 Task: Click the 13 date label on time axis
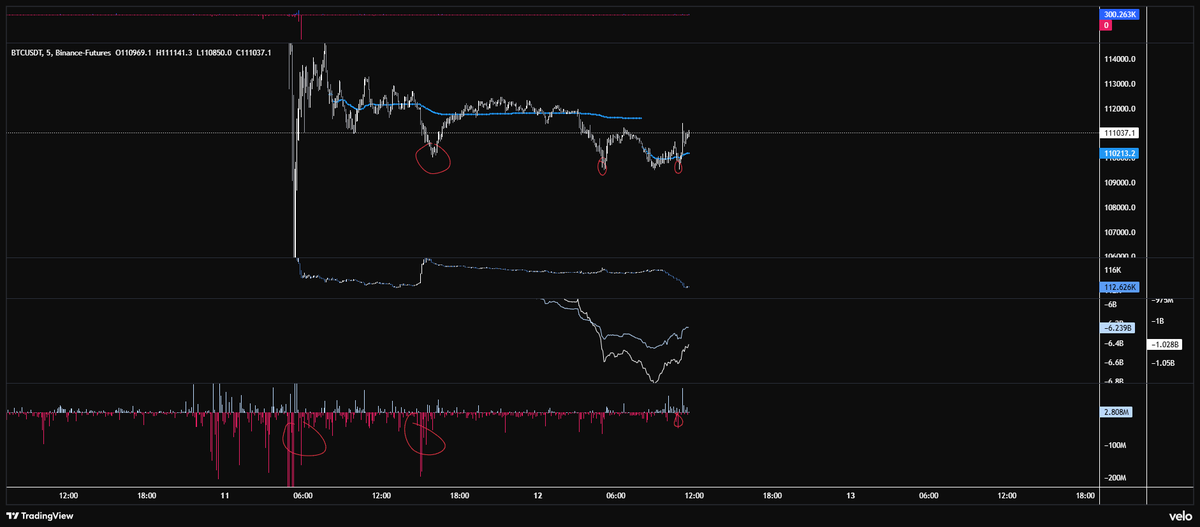[850, 495]
